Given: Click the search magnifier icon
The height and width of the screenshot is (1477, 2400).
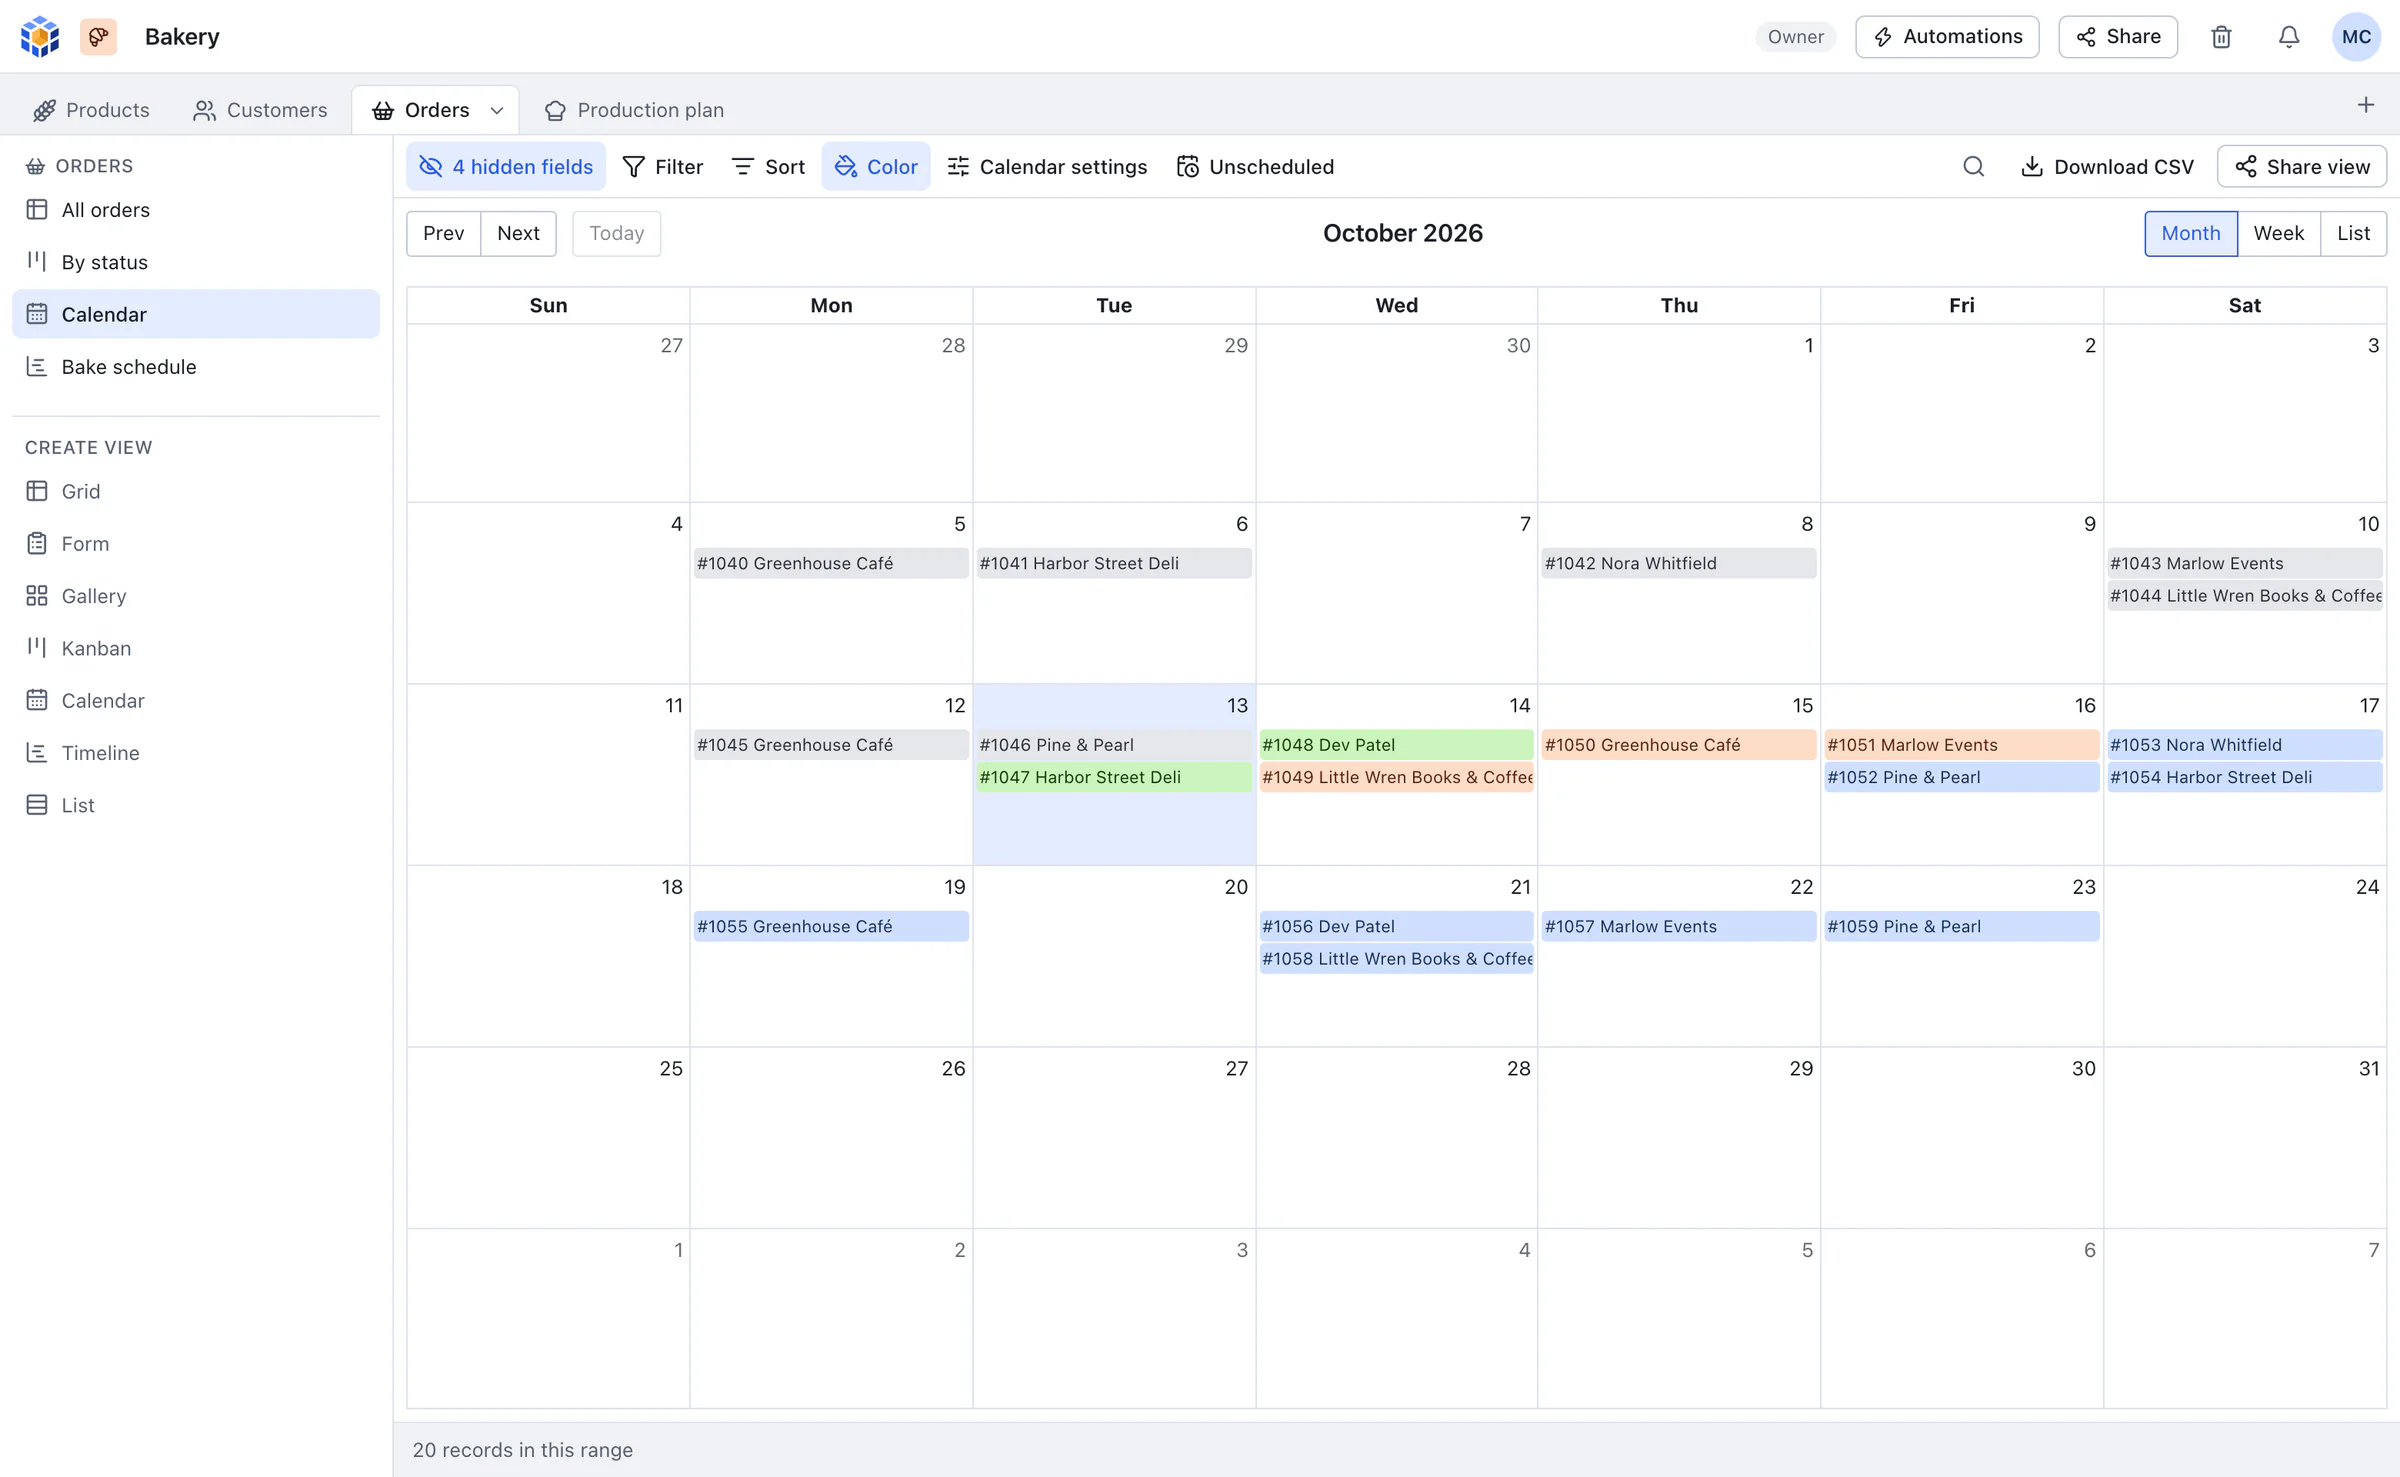Looking at the screenshot, I should tap(1973, 167).
